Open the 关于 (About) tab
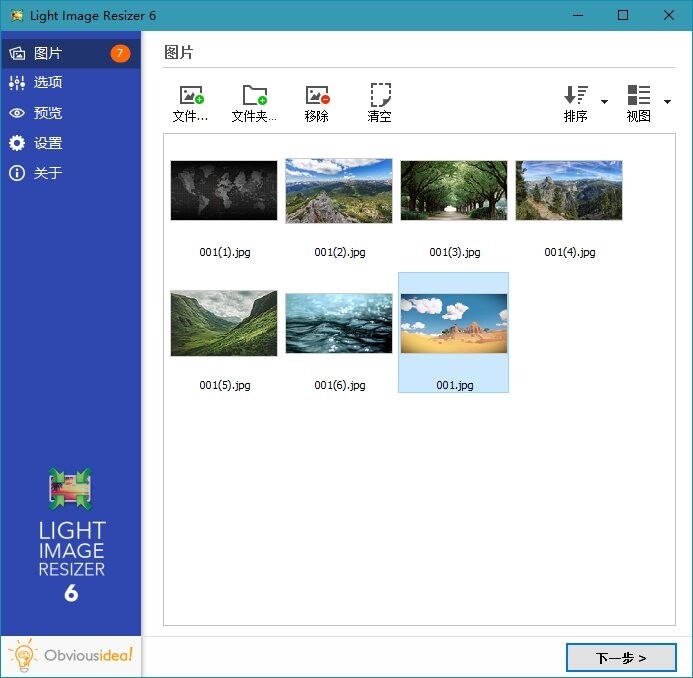 click(x=48, y=173)
